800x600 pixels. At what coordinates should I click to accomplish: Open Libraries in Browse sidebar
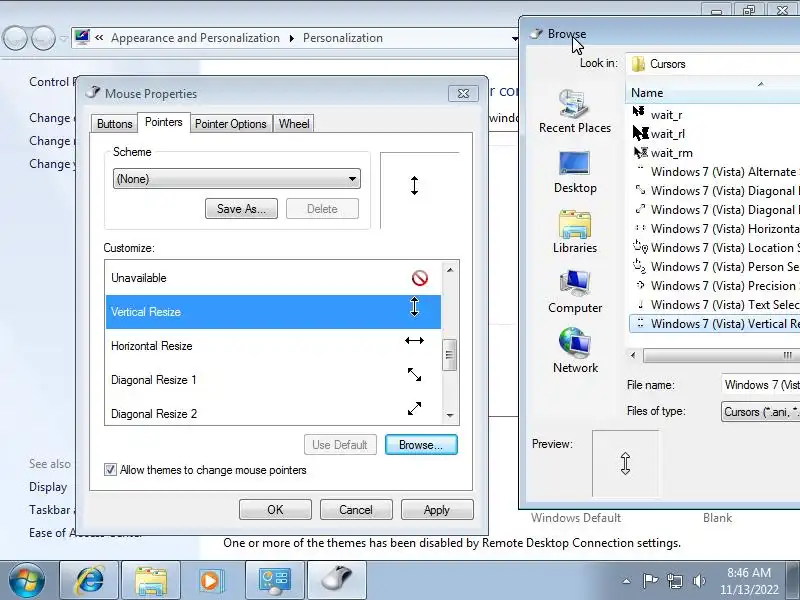[575, 232]
